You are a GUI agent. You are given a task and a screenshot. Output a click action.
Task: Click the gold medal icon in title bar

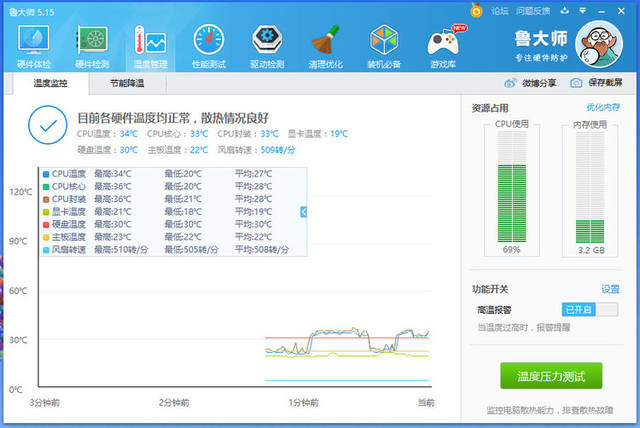pos(476,10)
